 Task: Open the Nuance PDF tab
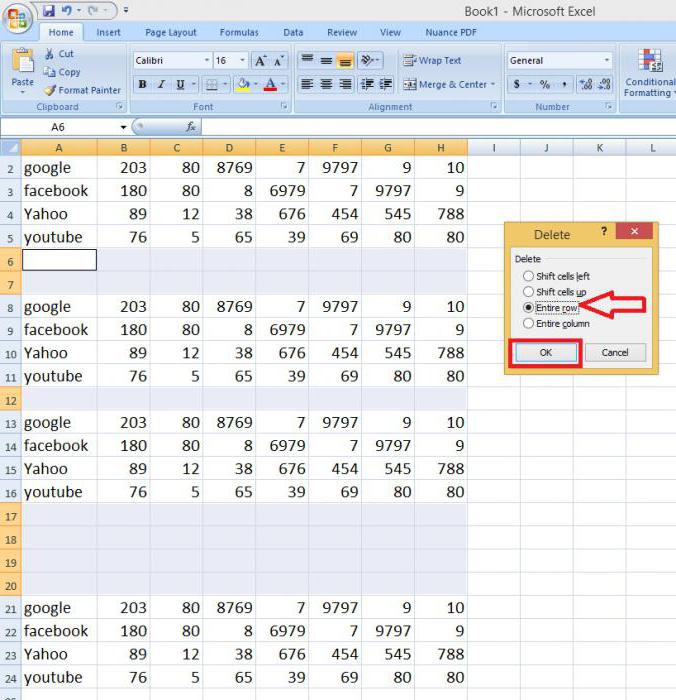click(451, 33)
